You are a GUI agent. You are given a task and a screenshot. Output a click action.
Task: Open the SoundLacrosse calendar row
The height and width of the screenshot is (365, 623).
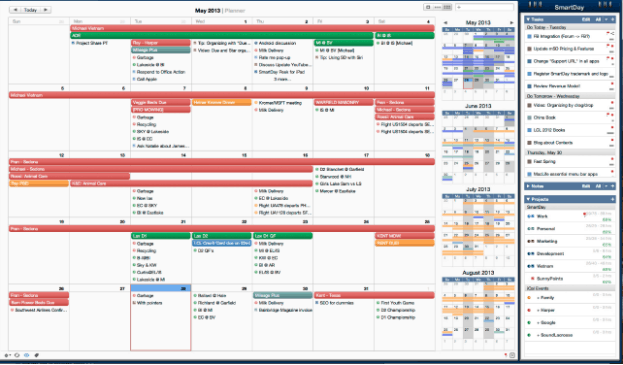click(x=570, y=335)
